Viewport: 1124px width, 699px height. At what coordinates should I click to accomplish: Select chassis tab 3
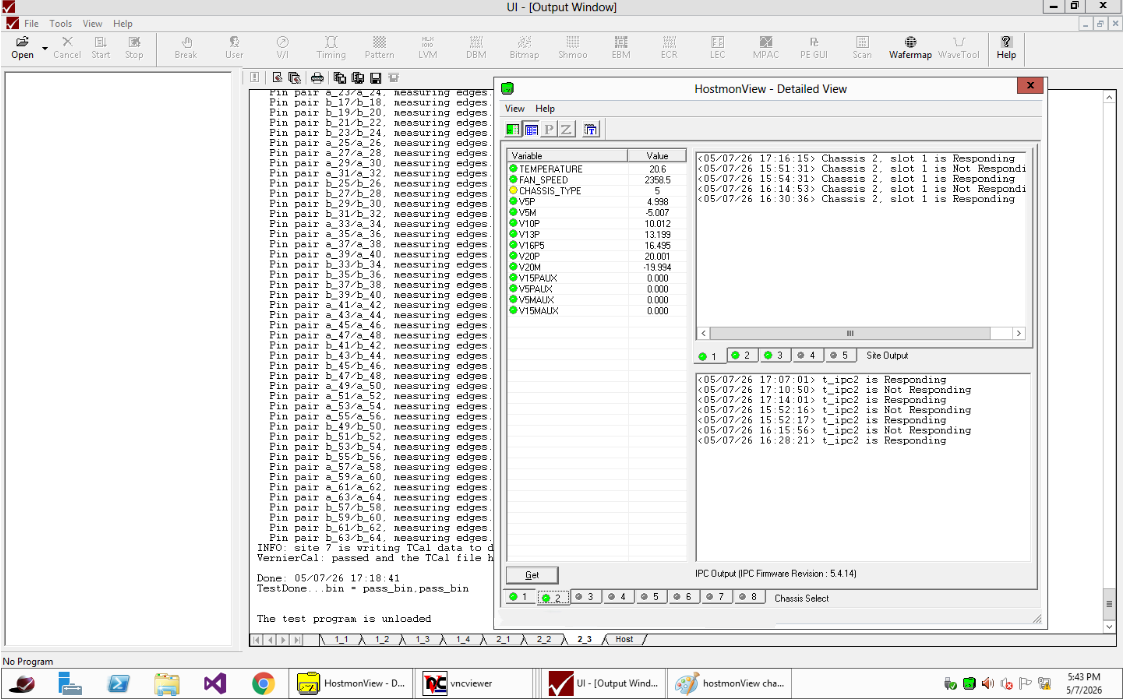586,596
